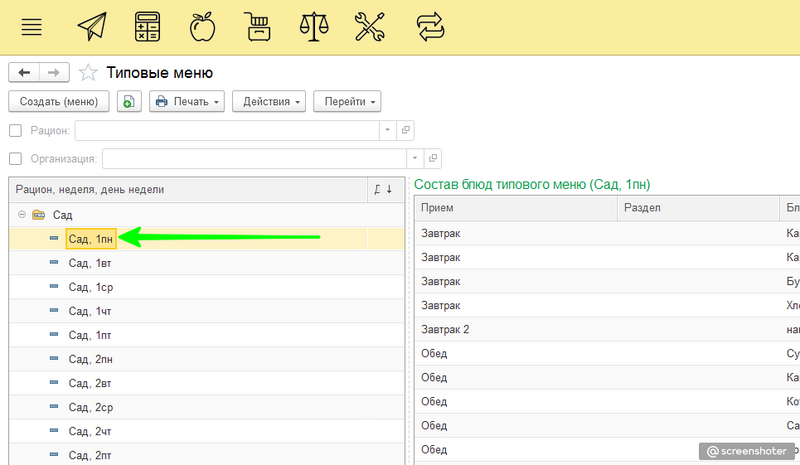Open the Рацион dropdown list

tap(388, 130)
